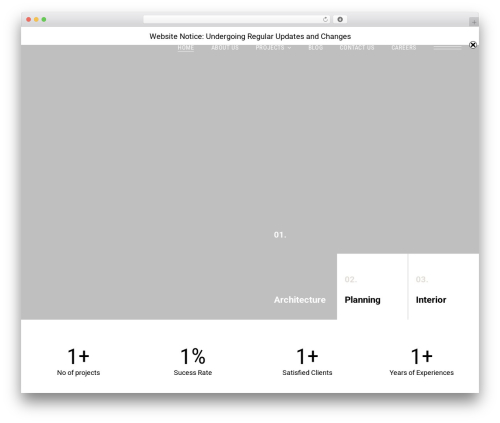Screen dimensions: 500x423
Task: Navigate to Contact Us
Action: pos(357,48)
